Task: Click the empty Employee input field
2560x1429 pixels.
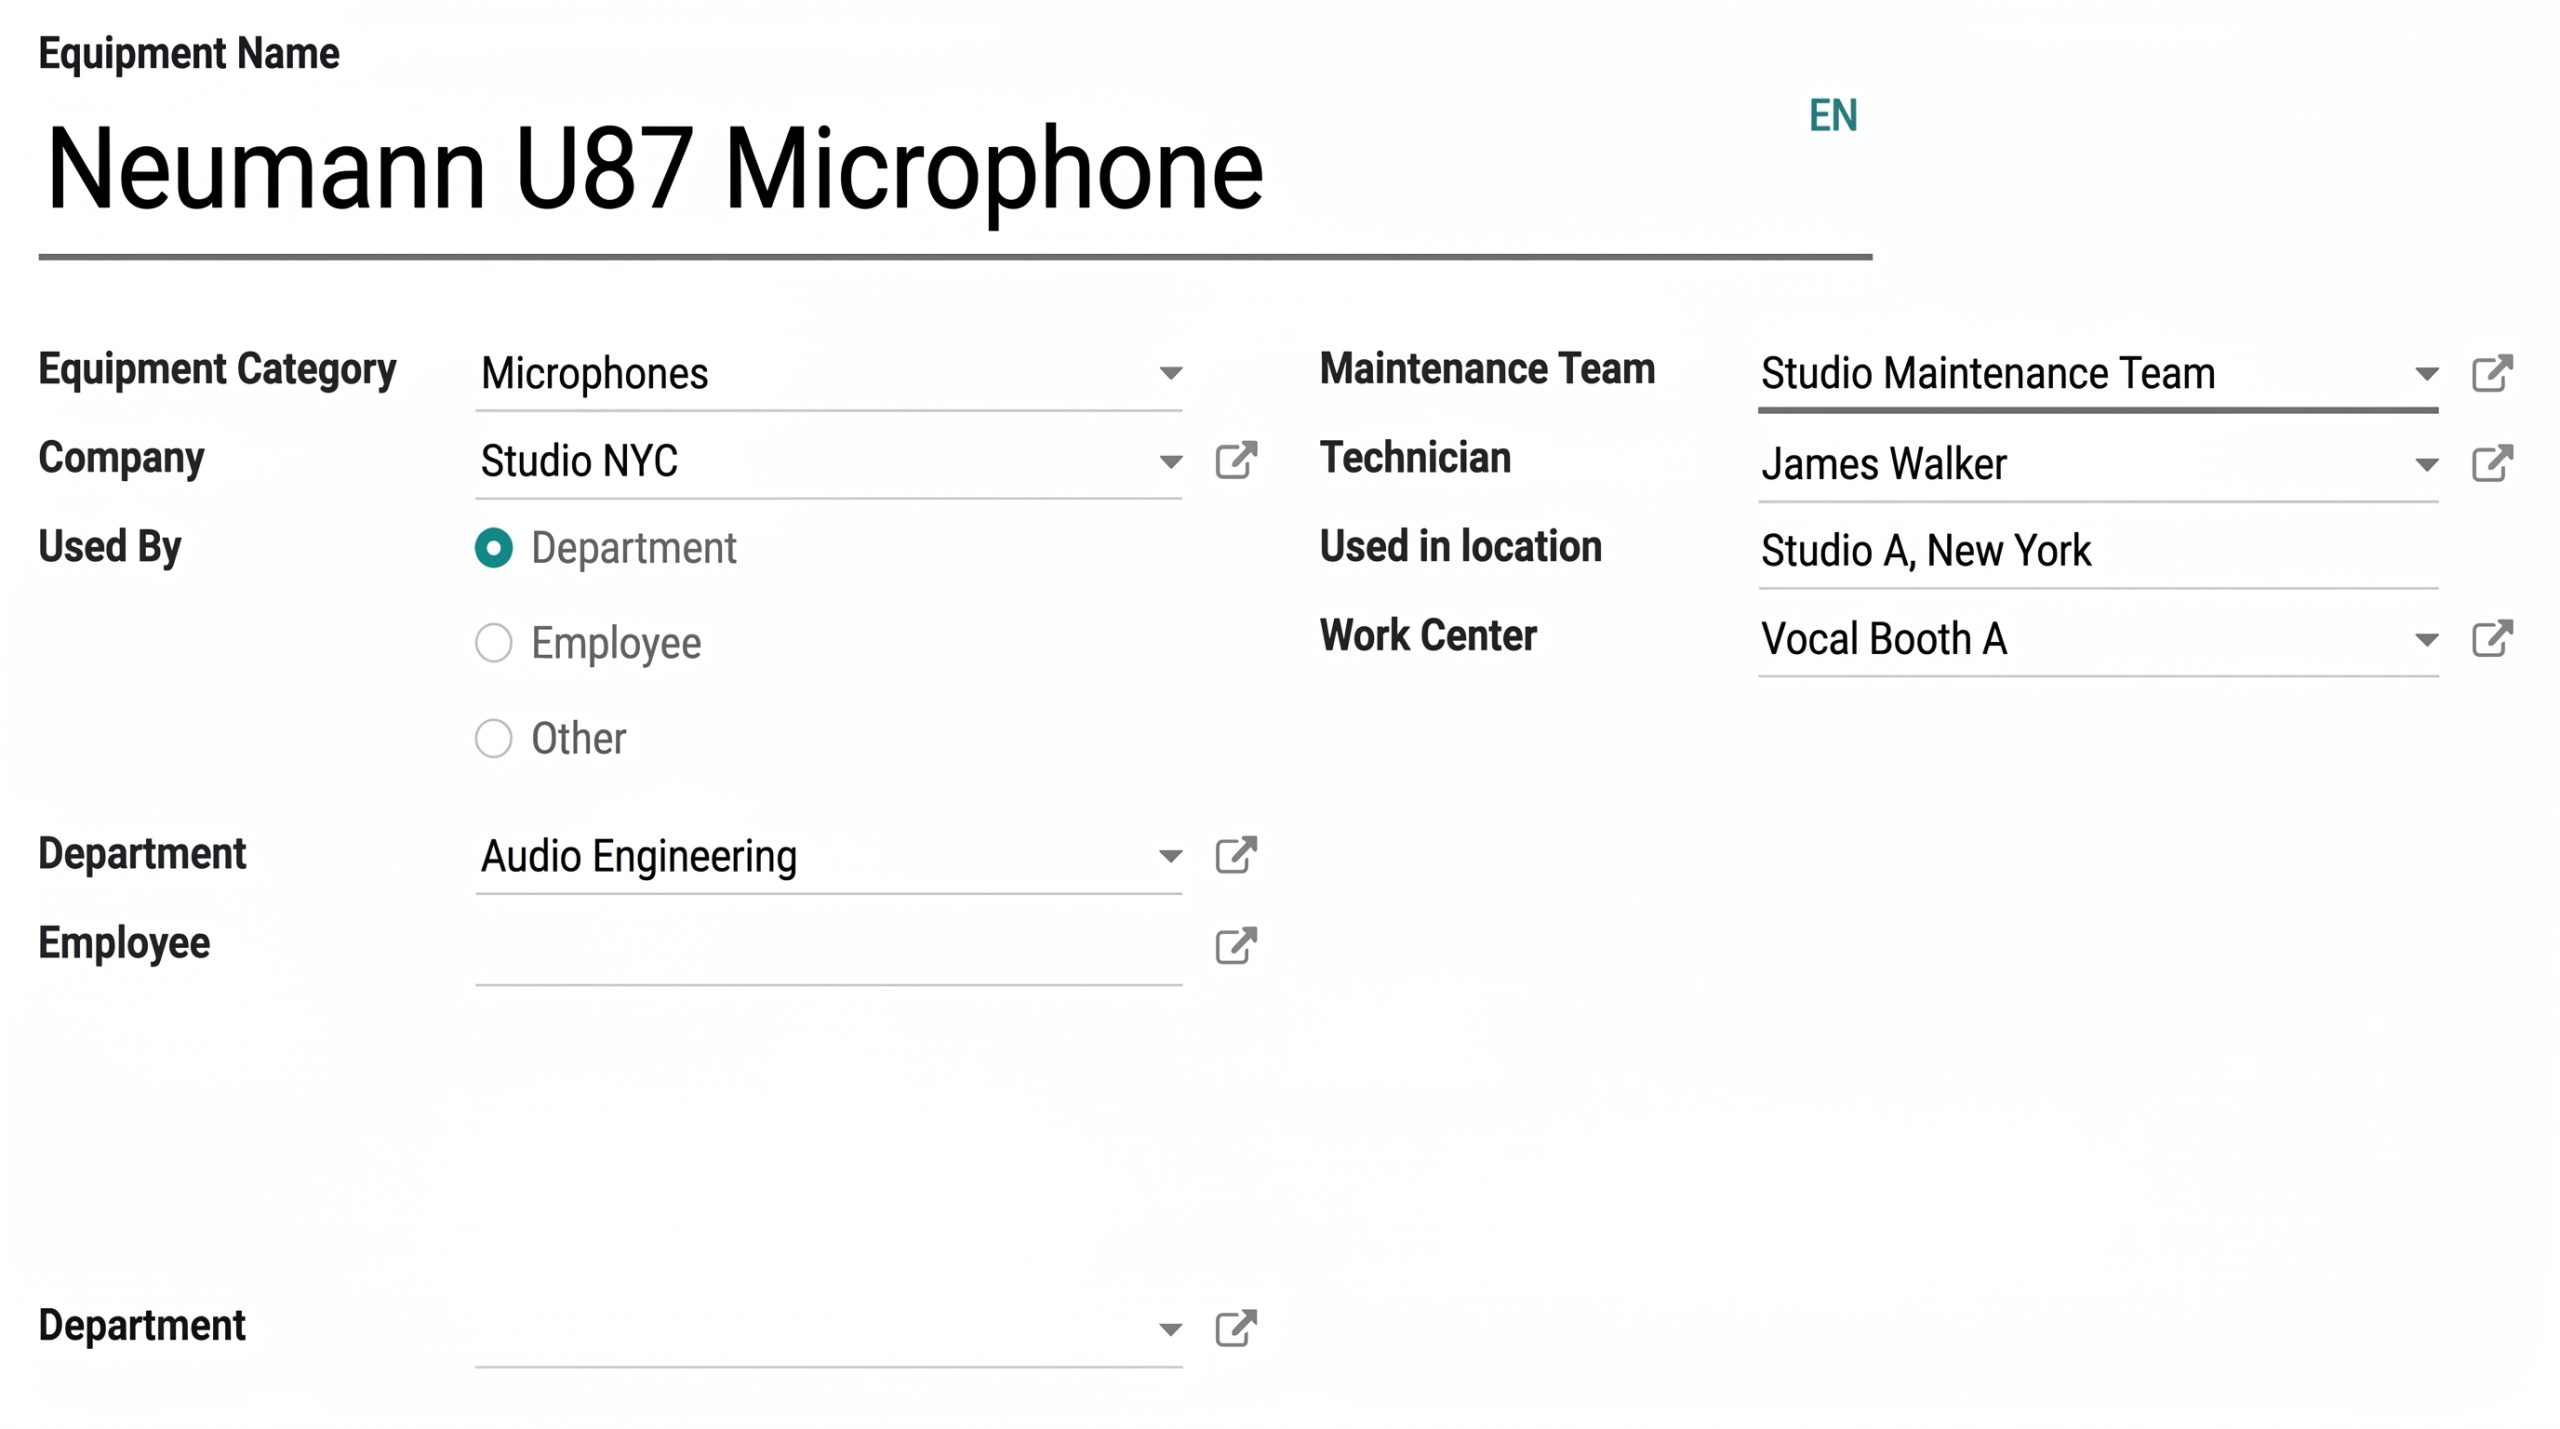Action: coord(829,946)
